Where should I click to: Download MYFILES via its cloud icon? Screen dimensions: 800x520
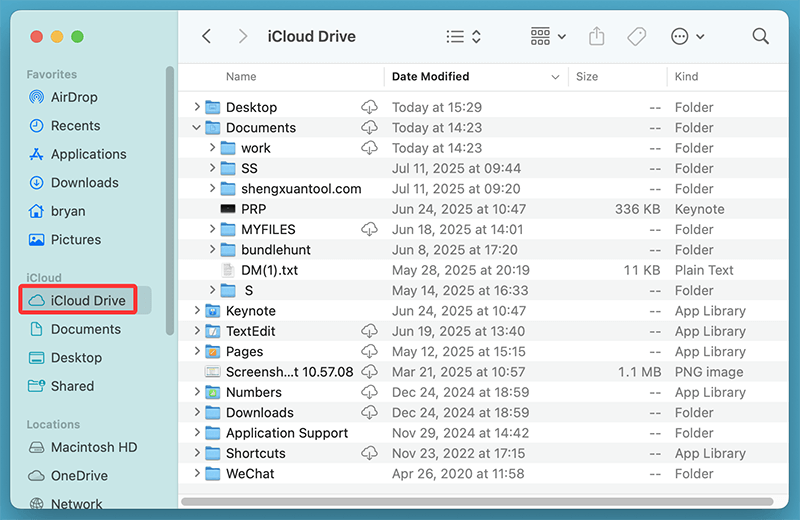click(x=369, y=230)
